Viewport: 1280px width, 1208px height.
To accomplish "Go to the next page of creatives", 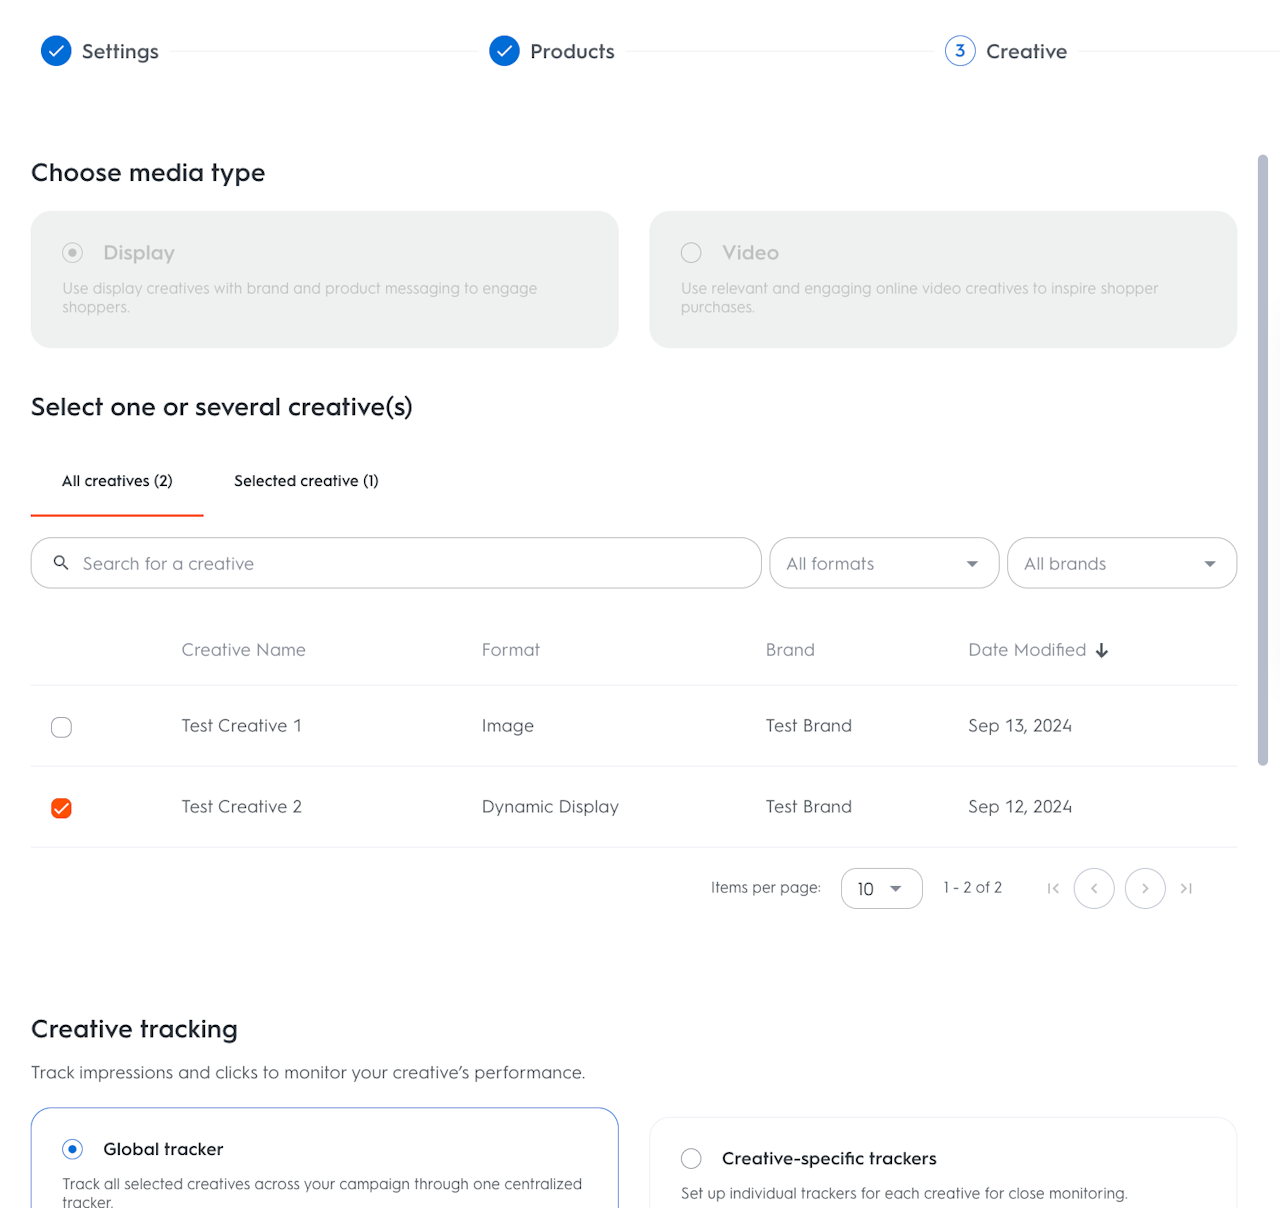I will (x=1145, y=888).
